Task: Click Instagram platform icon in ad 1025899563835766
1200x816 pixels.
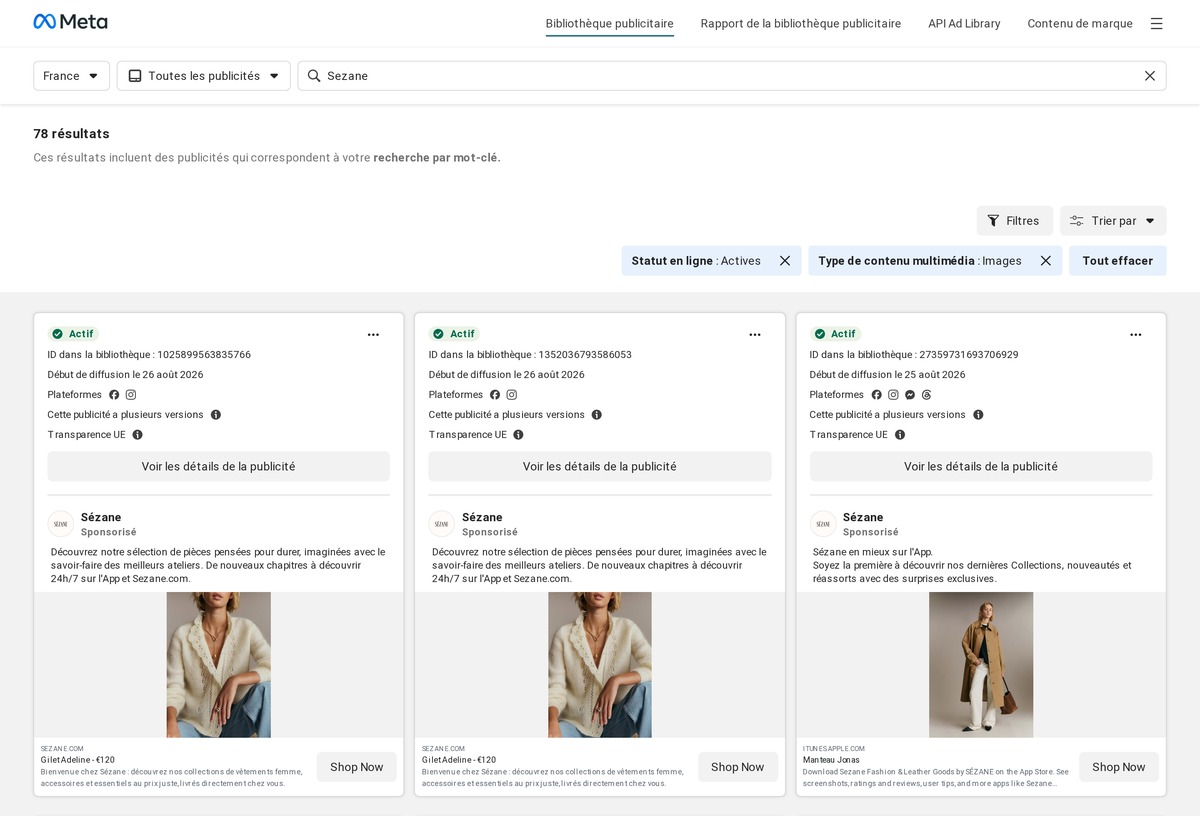Action: 131,395
